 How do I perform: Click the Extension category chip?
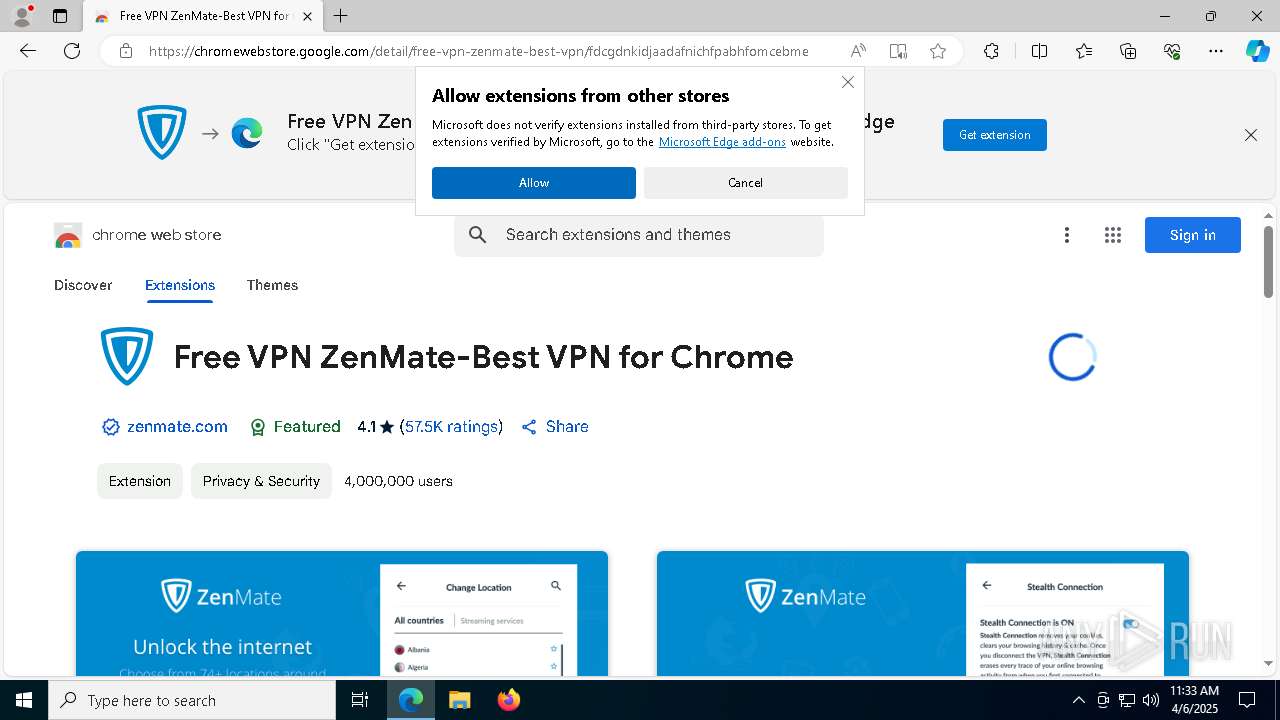140,481
